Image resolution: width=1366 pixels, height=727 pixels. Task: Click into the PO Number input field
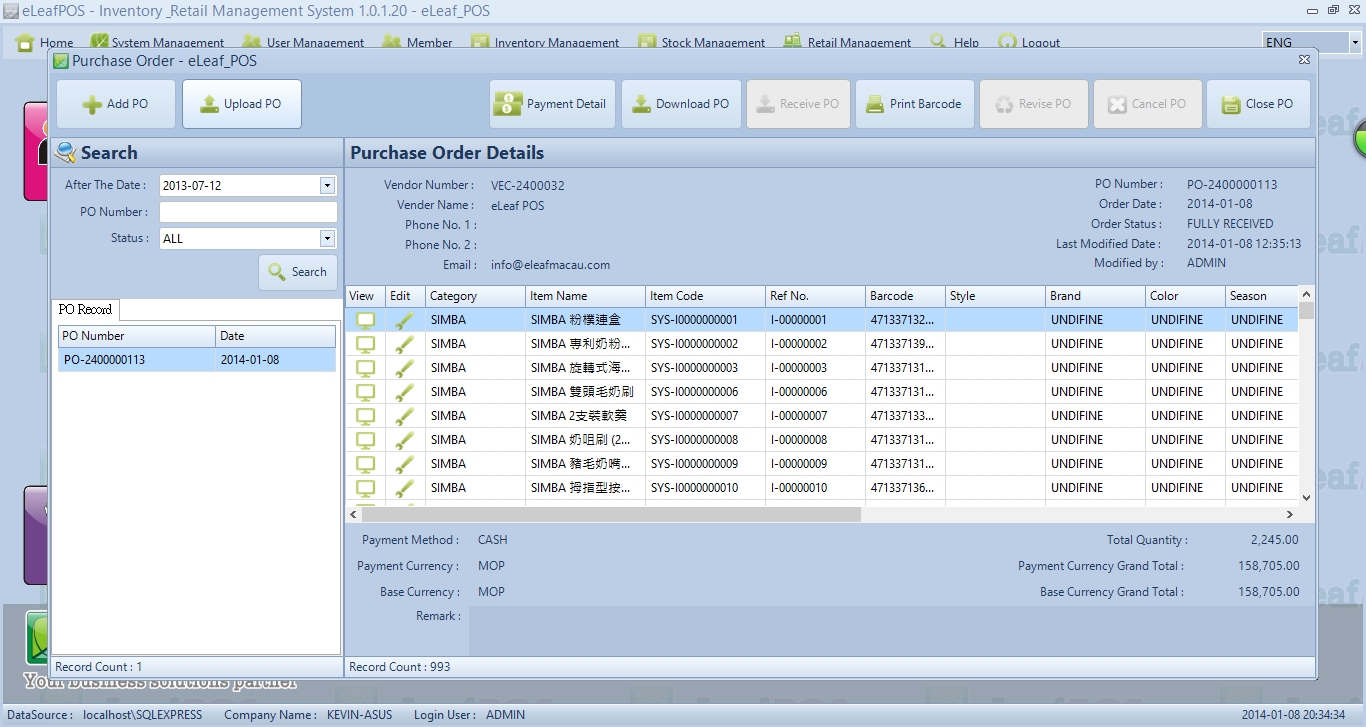[248, 212]
